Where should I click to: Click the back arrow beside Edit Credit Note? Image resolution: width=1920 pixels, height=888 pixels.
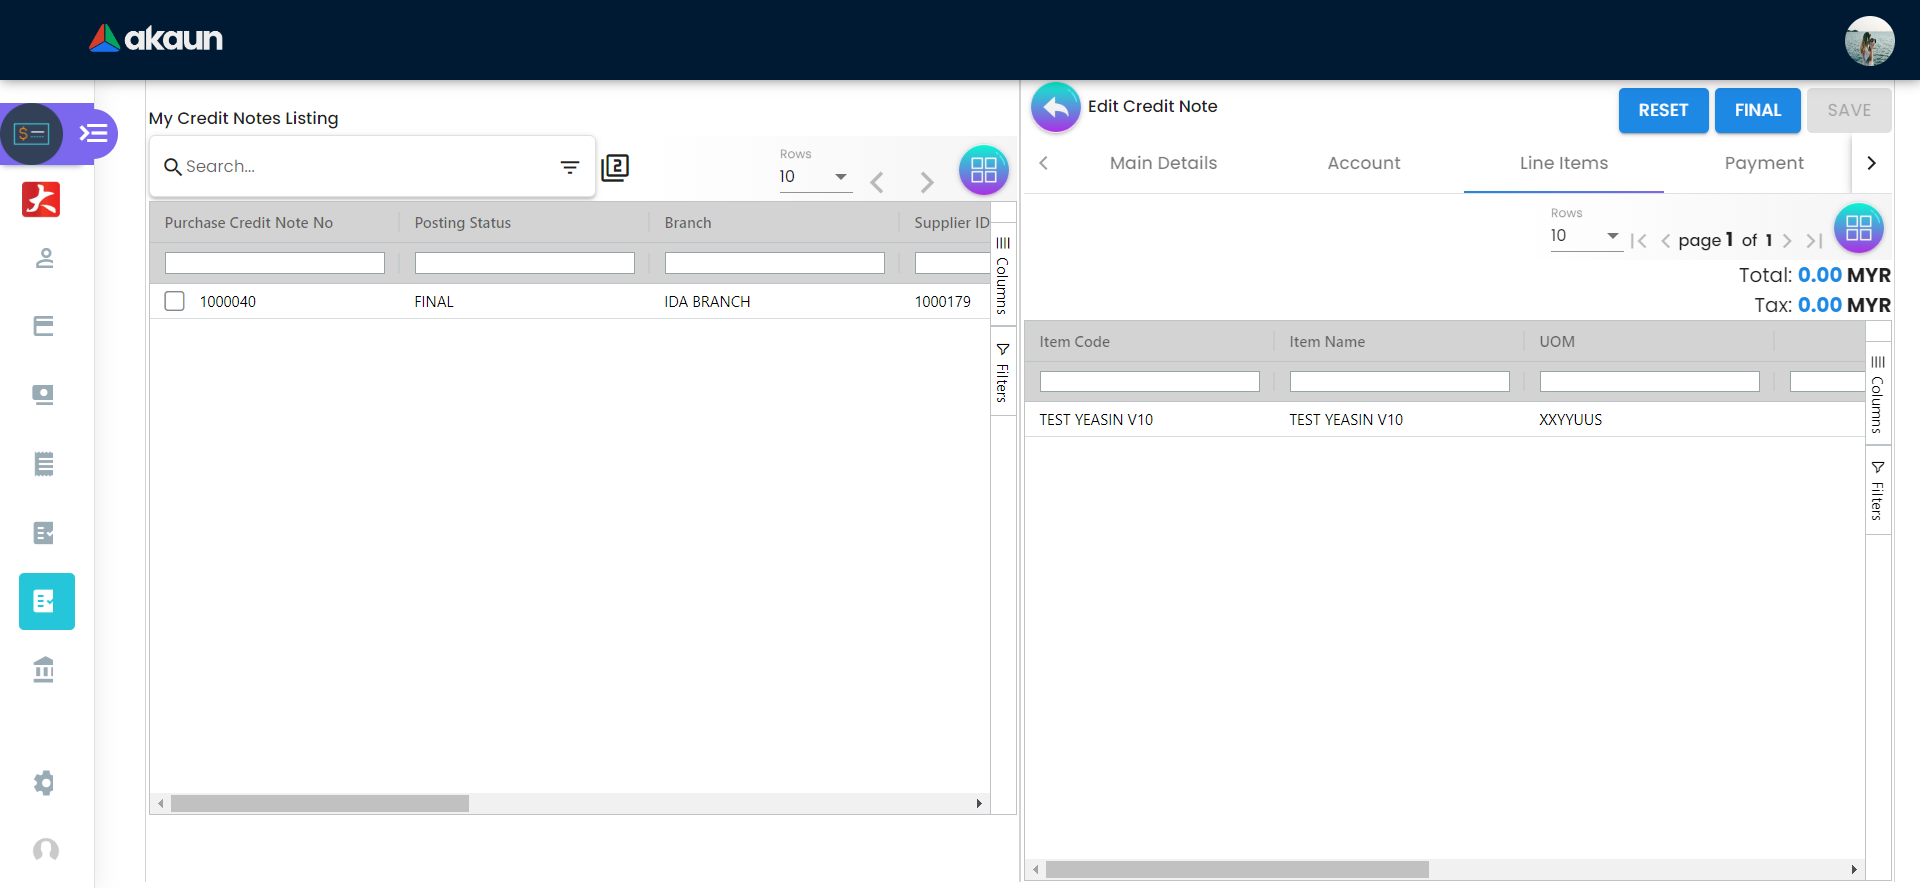(x=1055, y=107)
